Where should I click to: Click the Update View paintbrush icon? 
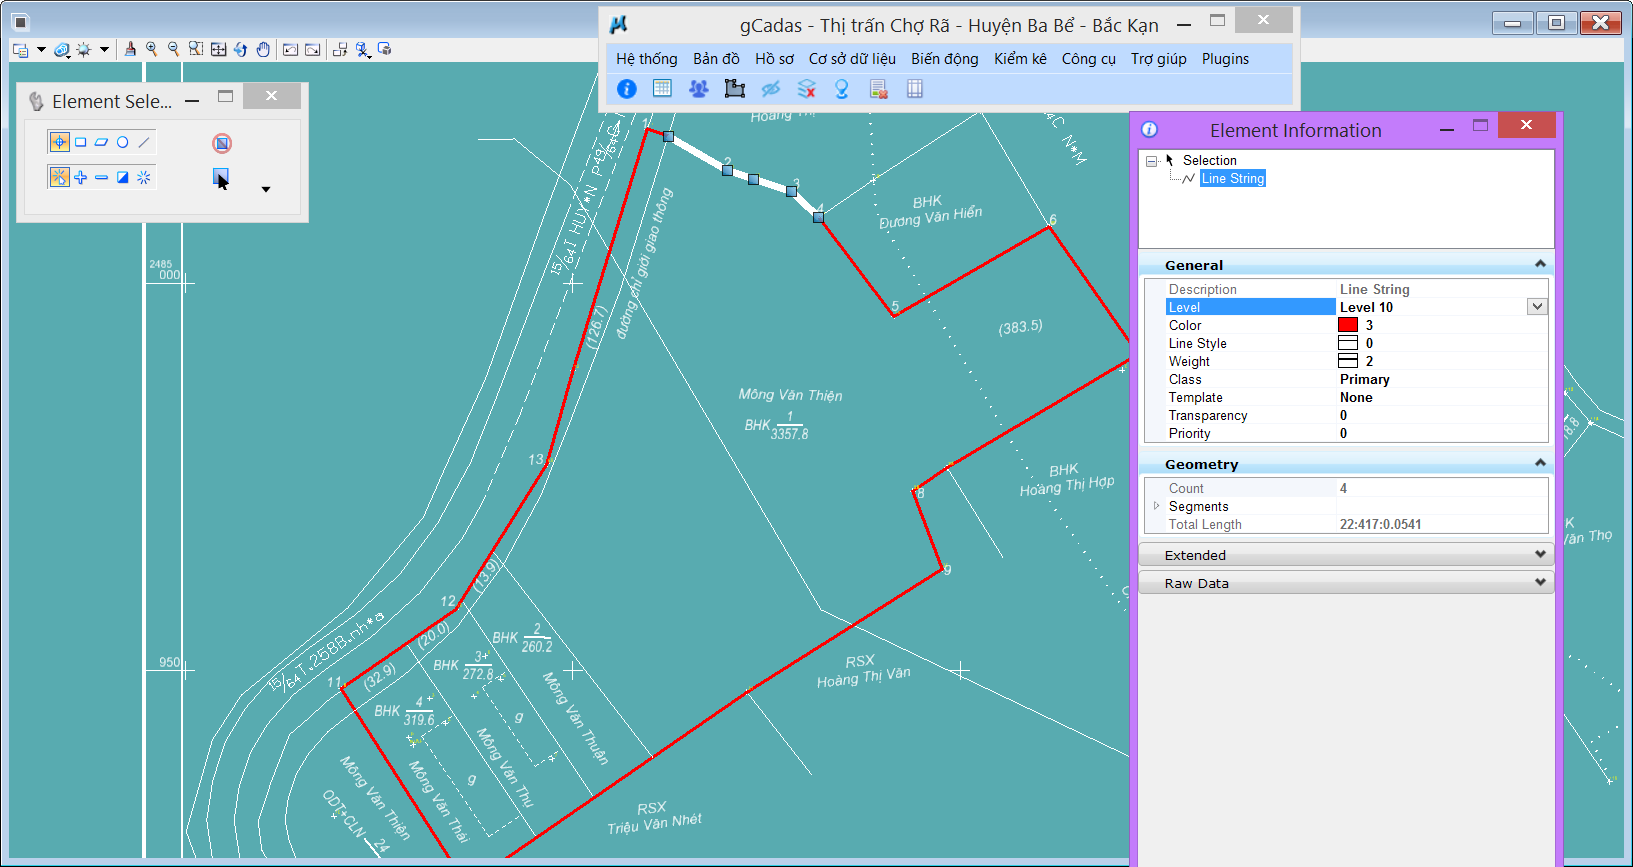click(130, 49)
